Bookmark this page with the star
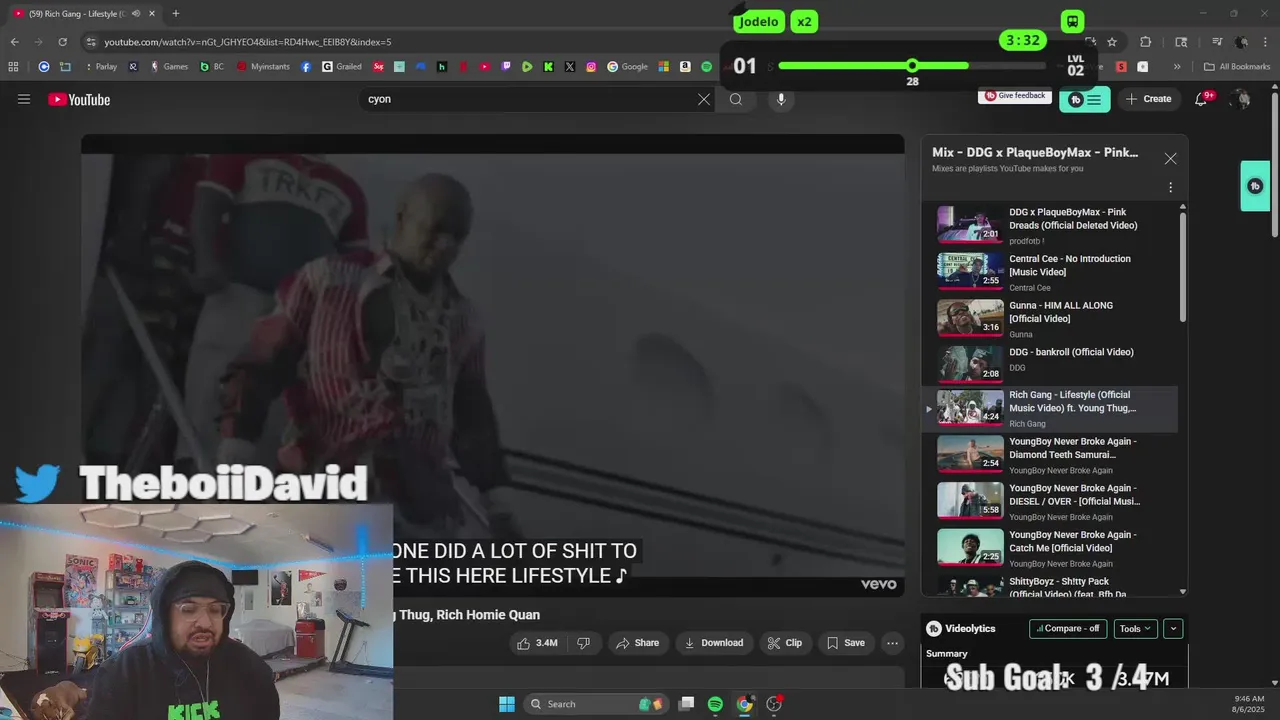Screen dimensions: 1280x720 [x=1112, y=42]
